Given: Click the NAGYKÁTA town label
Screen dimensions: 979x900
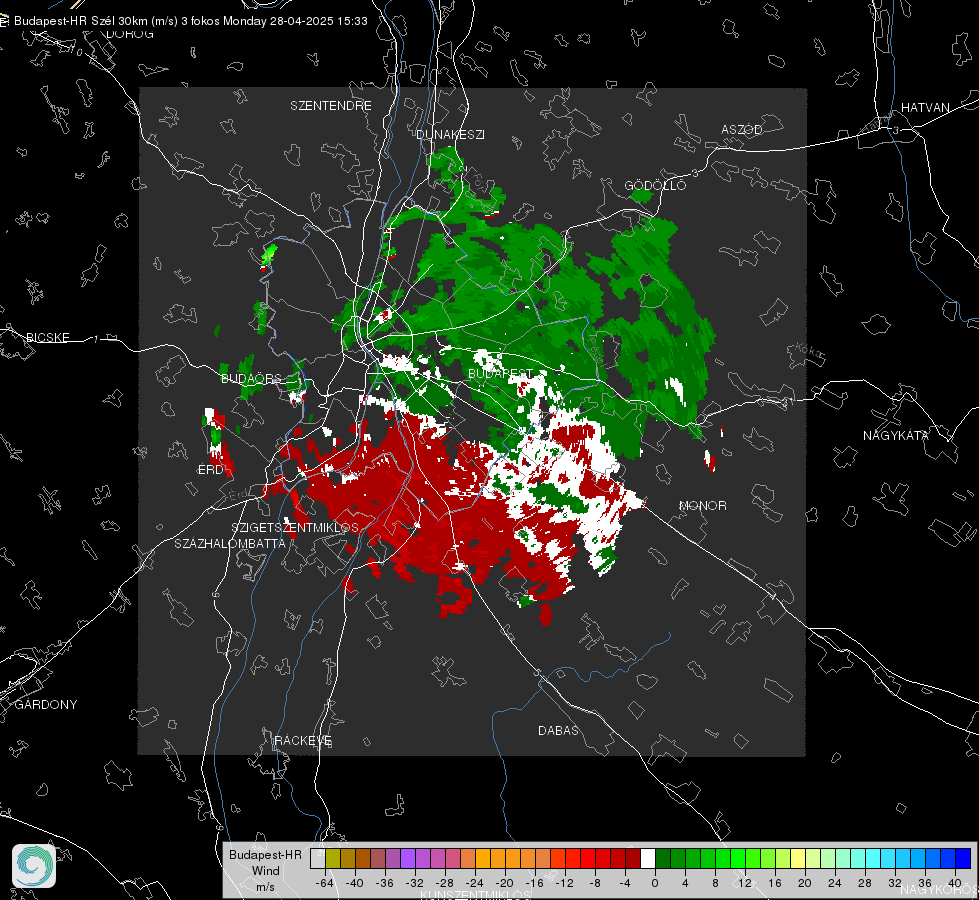Looking at the screenshot, I should tap(896, 435).
